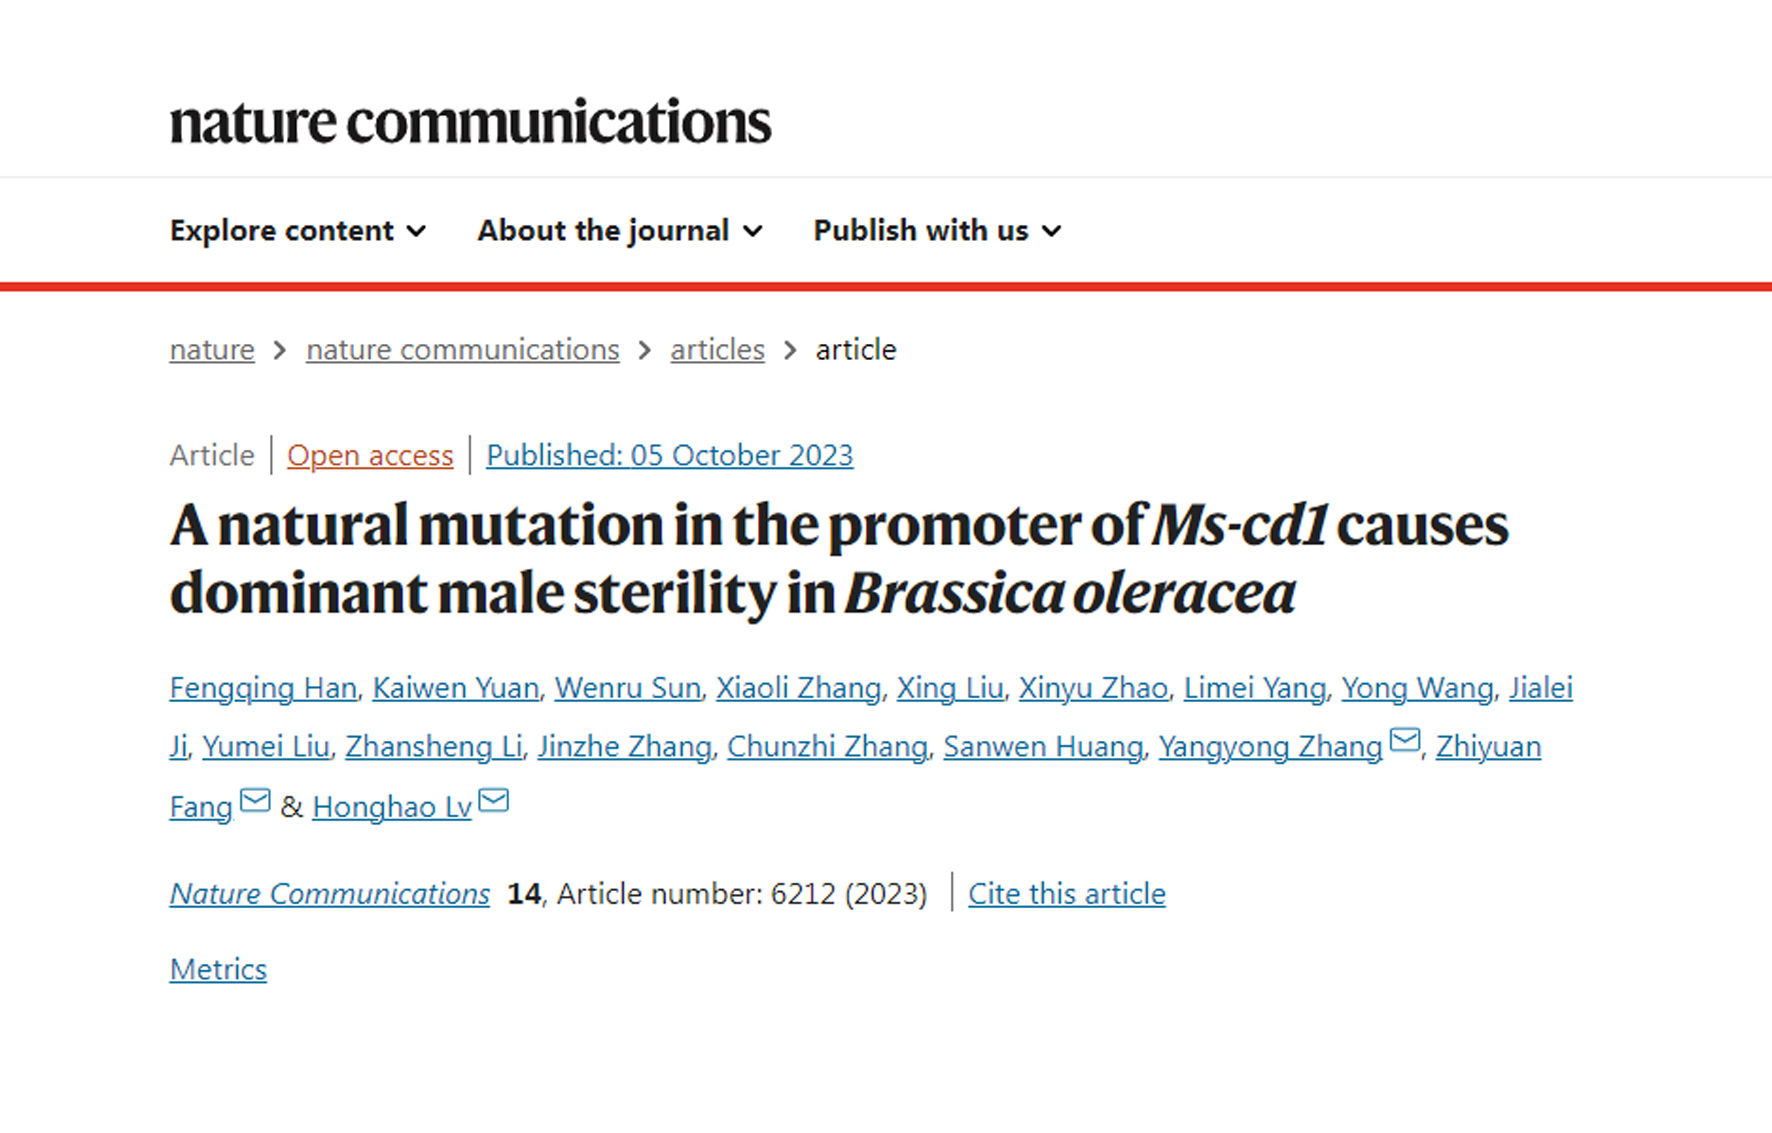This screenshot has width=1772, height=1133.
Task: Click the email icon beside Zhiyuan Fang
Action: coord(256,799)
